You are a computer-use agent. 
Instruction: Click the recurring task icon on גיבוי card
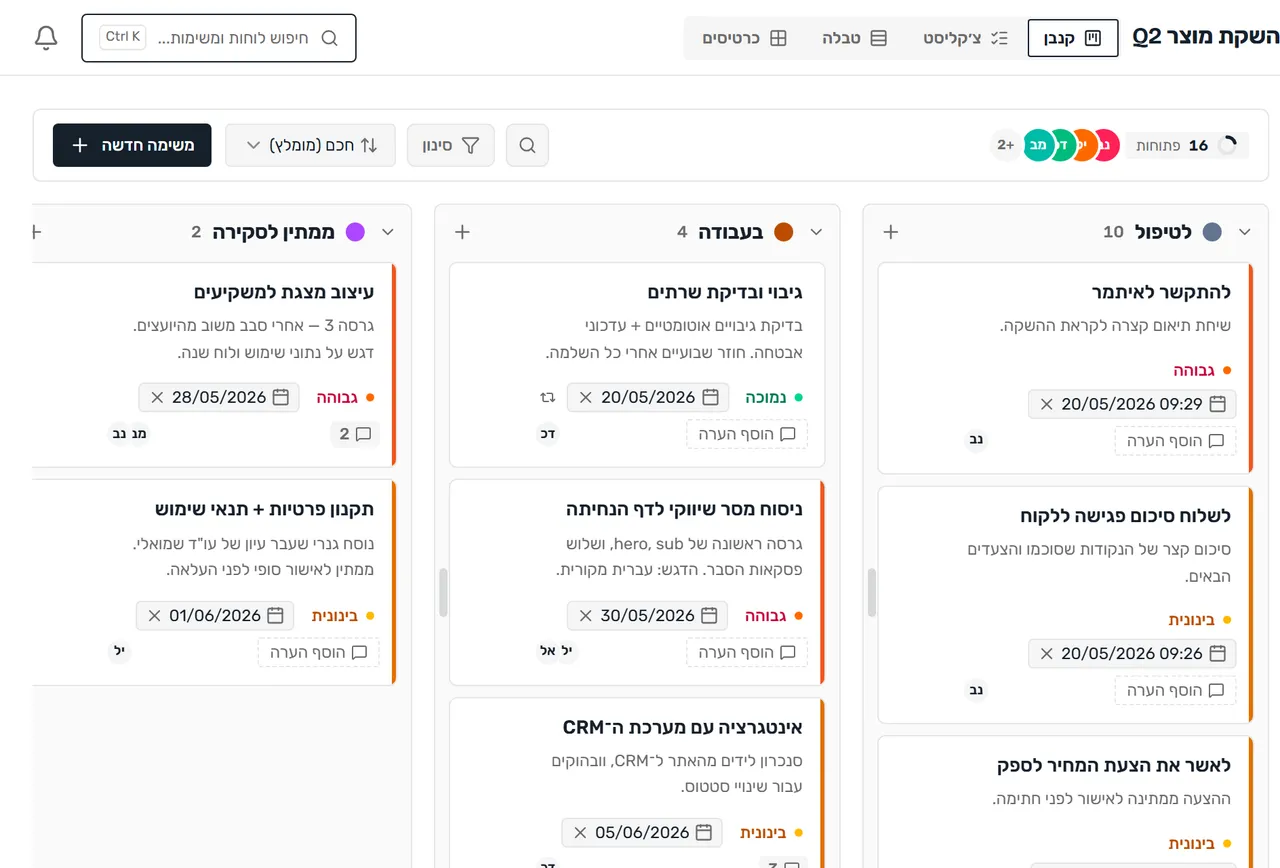point(547,397)
